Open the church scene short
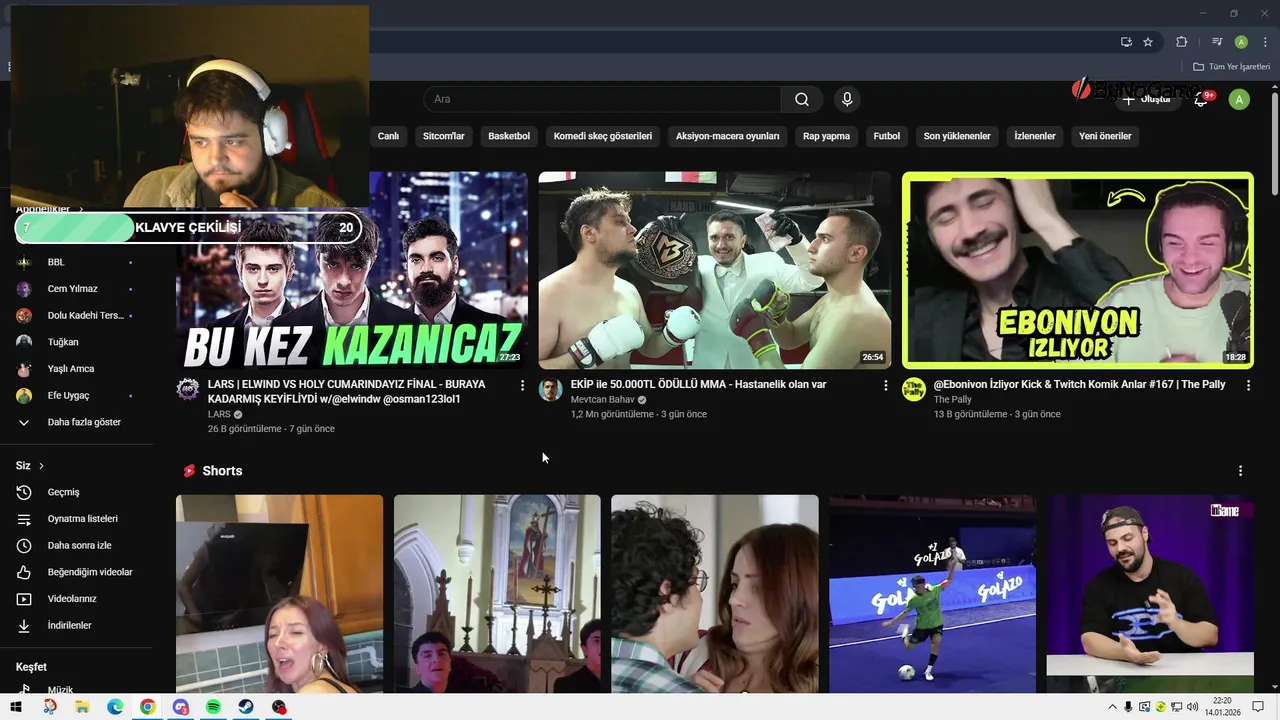 click(497, 594)
